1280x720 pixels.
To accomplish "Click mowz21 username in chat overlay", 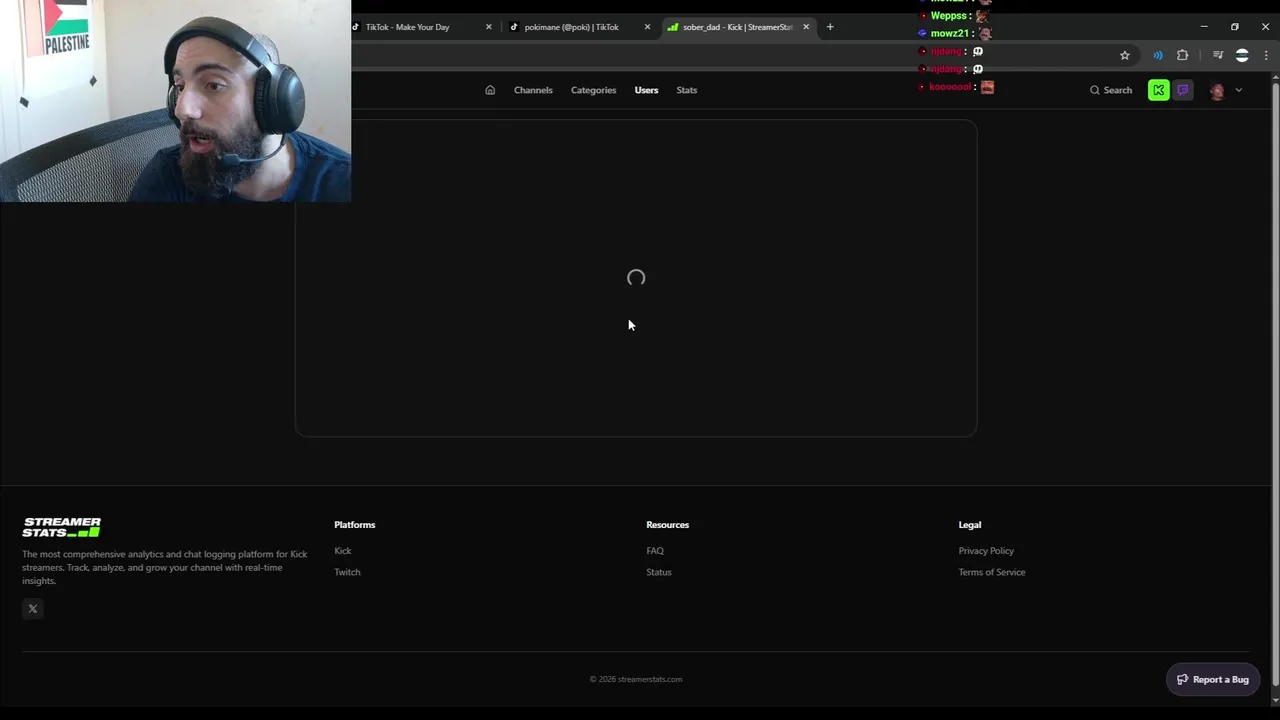I will coord(949,33).
